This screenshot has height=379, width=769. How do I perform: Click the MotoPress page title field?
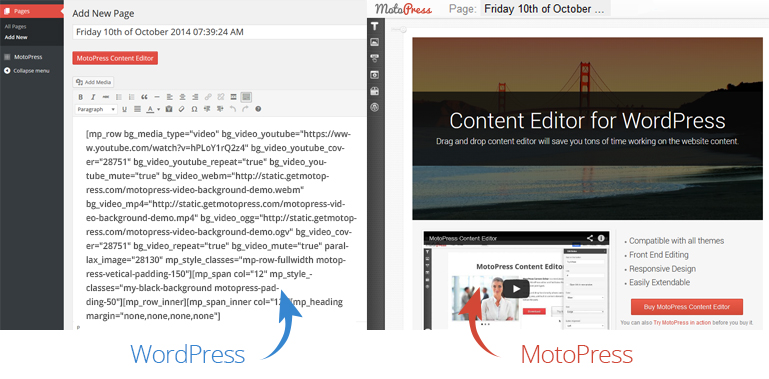click(545, 9)
